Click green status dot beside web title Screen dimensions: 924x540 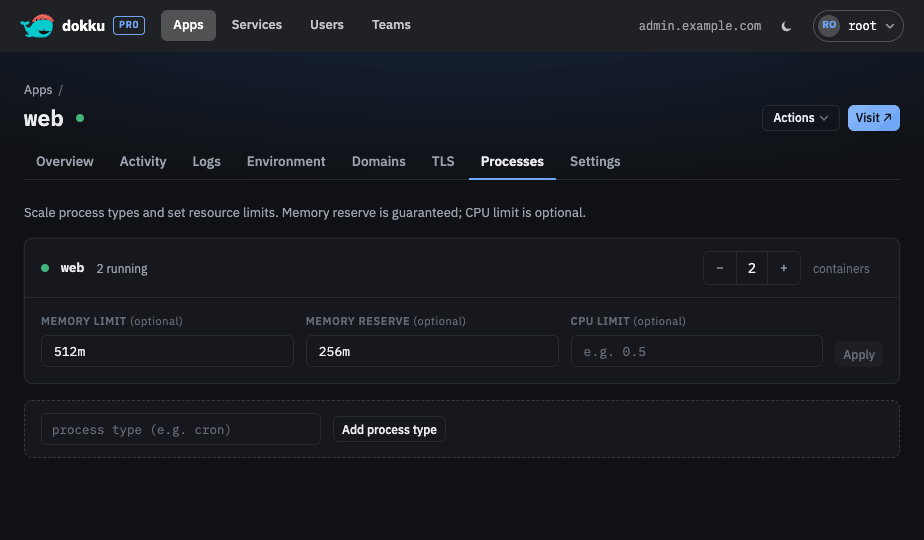tap(80, 118)
